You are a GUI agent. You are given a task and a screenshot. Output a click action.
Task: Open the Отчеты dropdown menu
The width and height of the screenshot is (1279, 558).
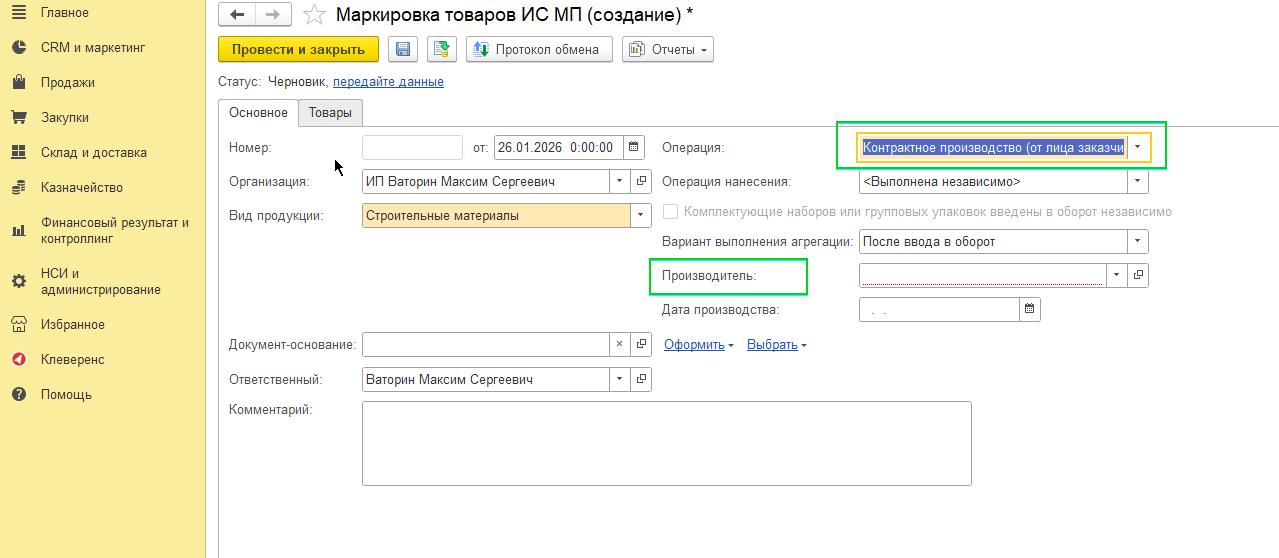click(668, 49)
